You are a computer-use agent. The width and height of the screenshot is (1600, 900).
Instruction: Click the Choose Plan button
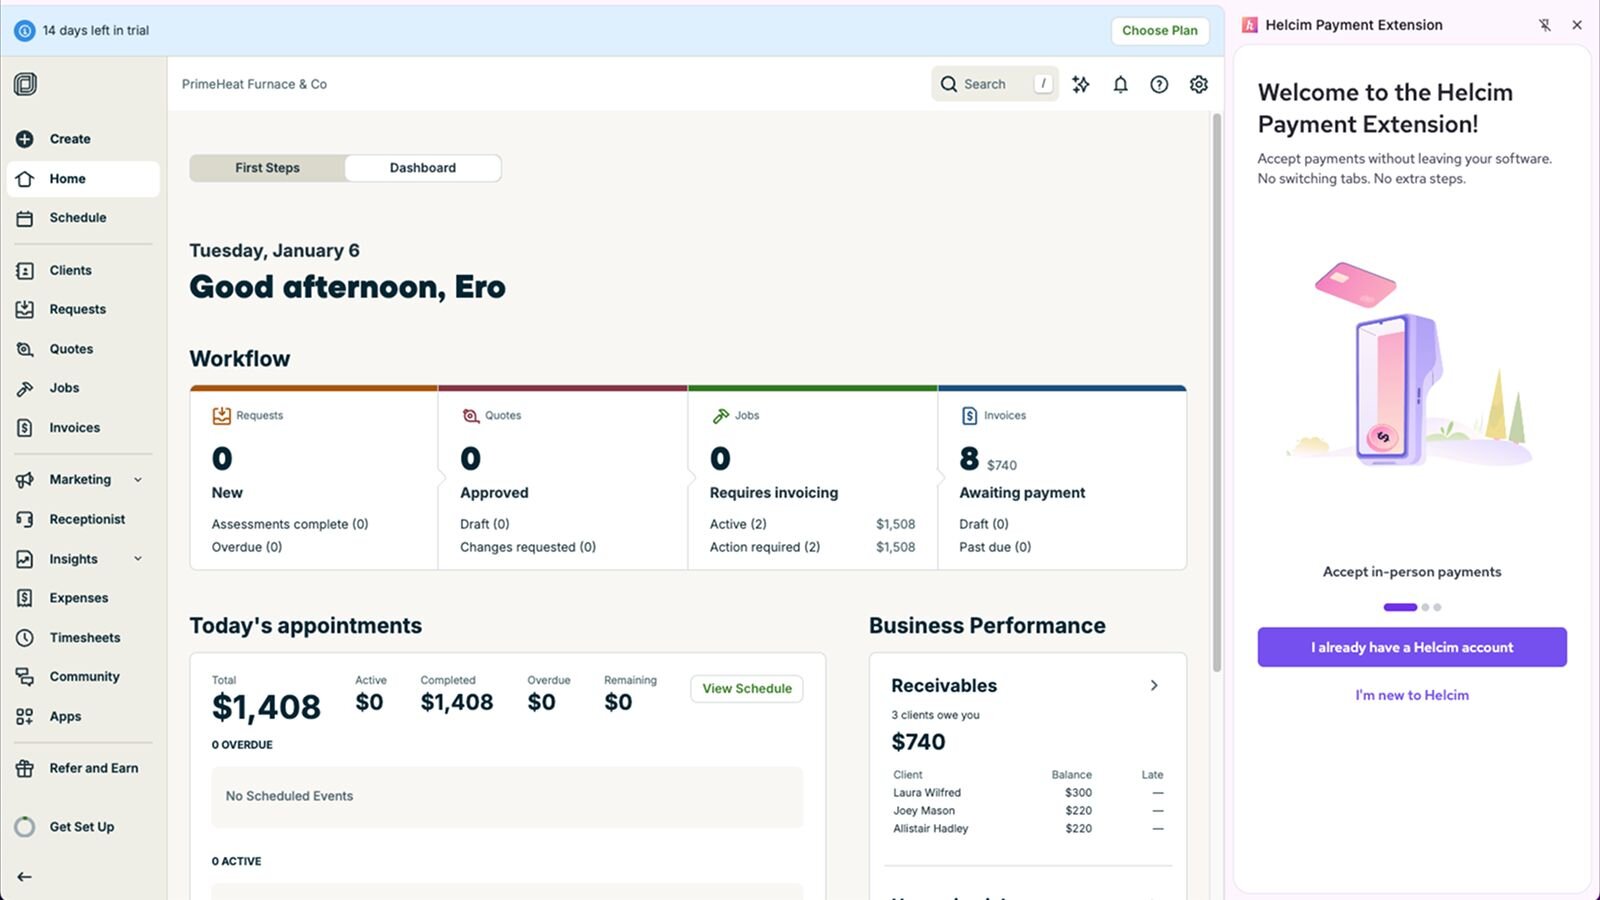pos(1159,31)
